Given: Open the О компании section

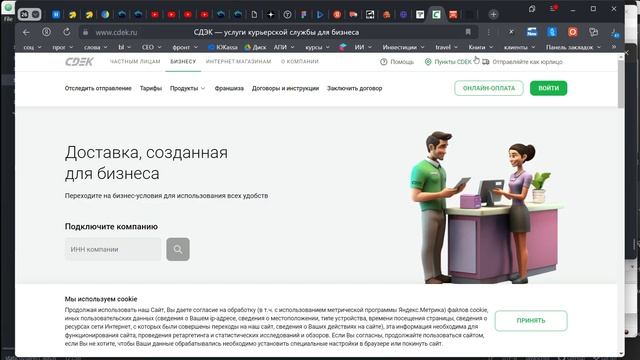Looking at the screenshot, I should coord(300,62).
